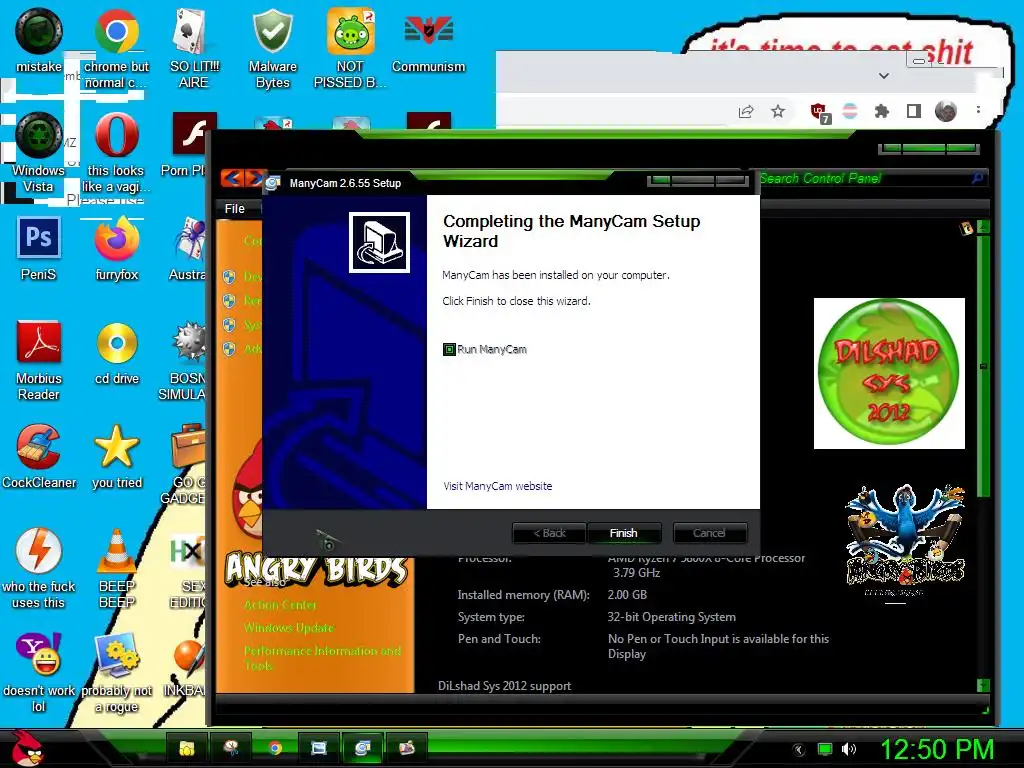Click the Control Panel search magnifier icon
Viewport: 1024px width, 768px height.
pos(978,178)
